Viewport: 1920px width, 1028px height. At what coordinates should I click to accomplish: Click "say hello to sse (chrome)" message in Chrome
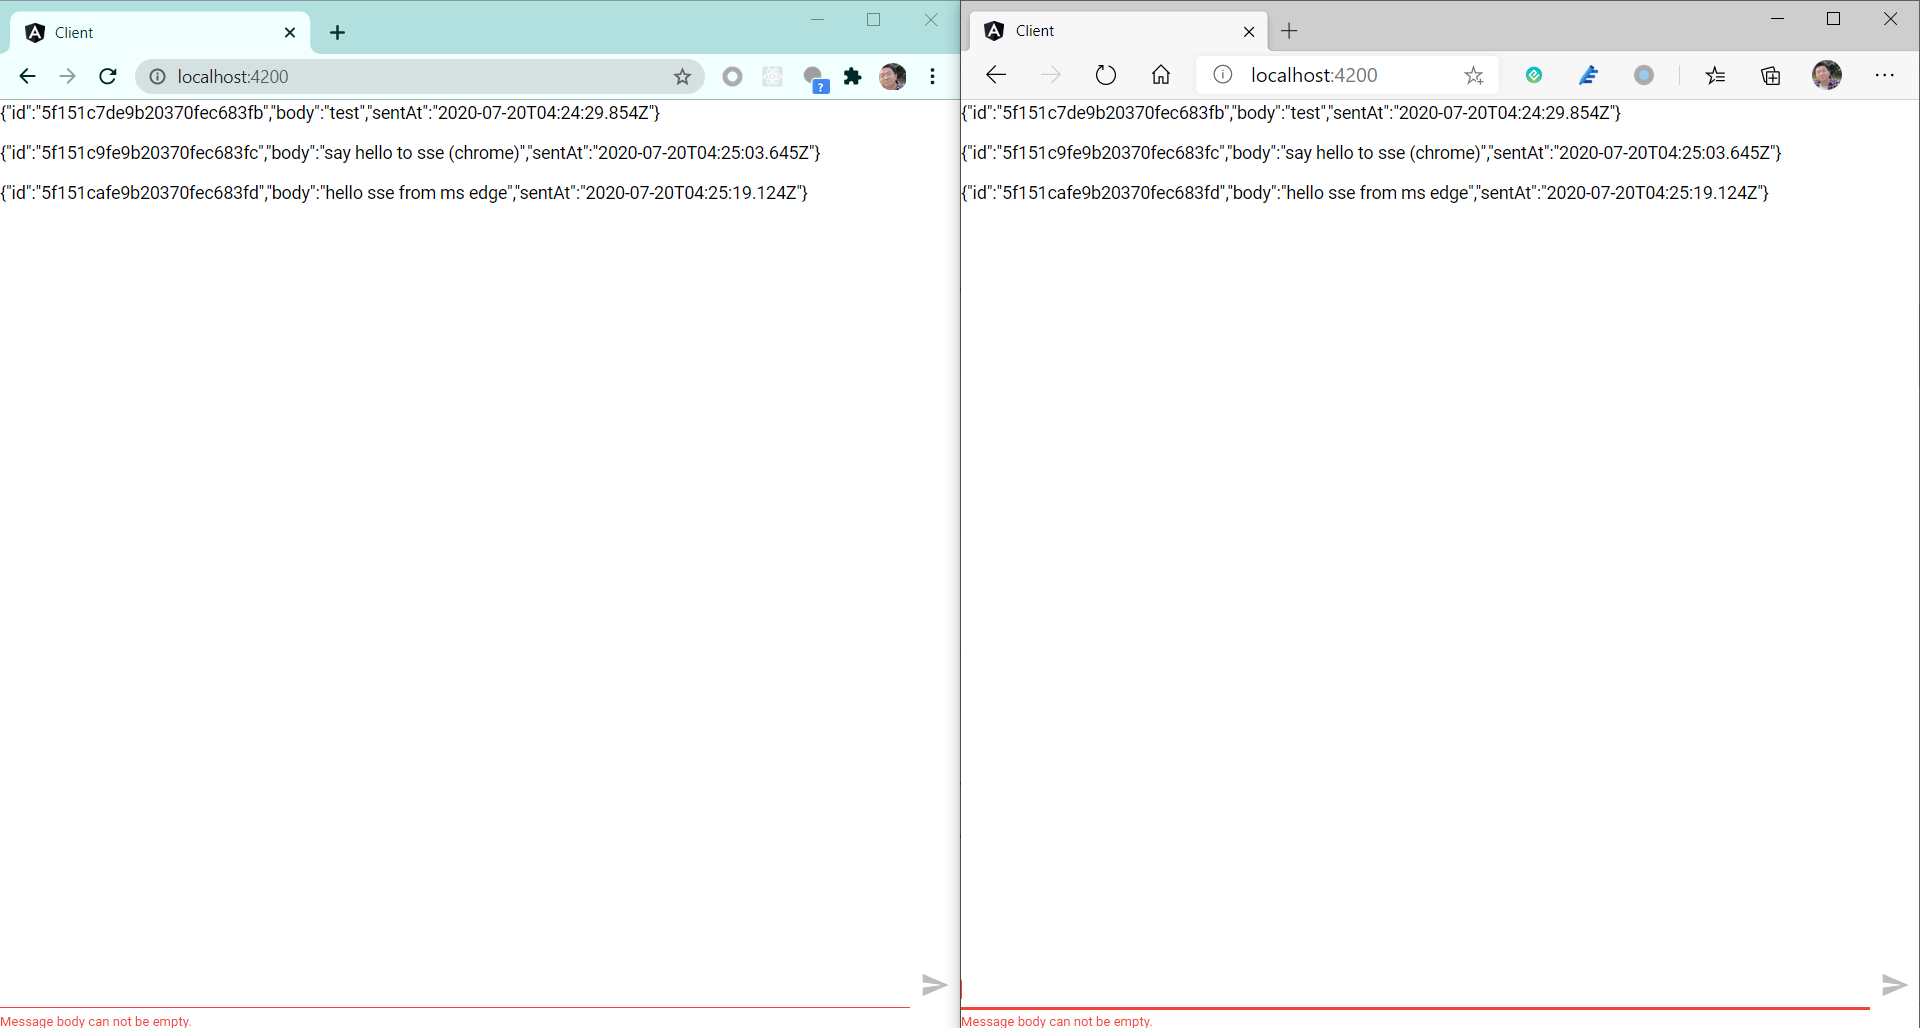410,153
